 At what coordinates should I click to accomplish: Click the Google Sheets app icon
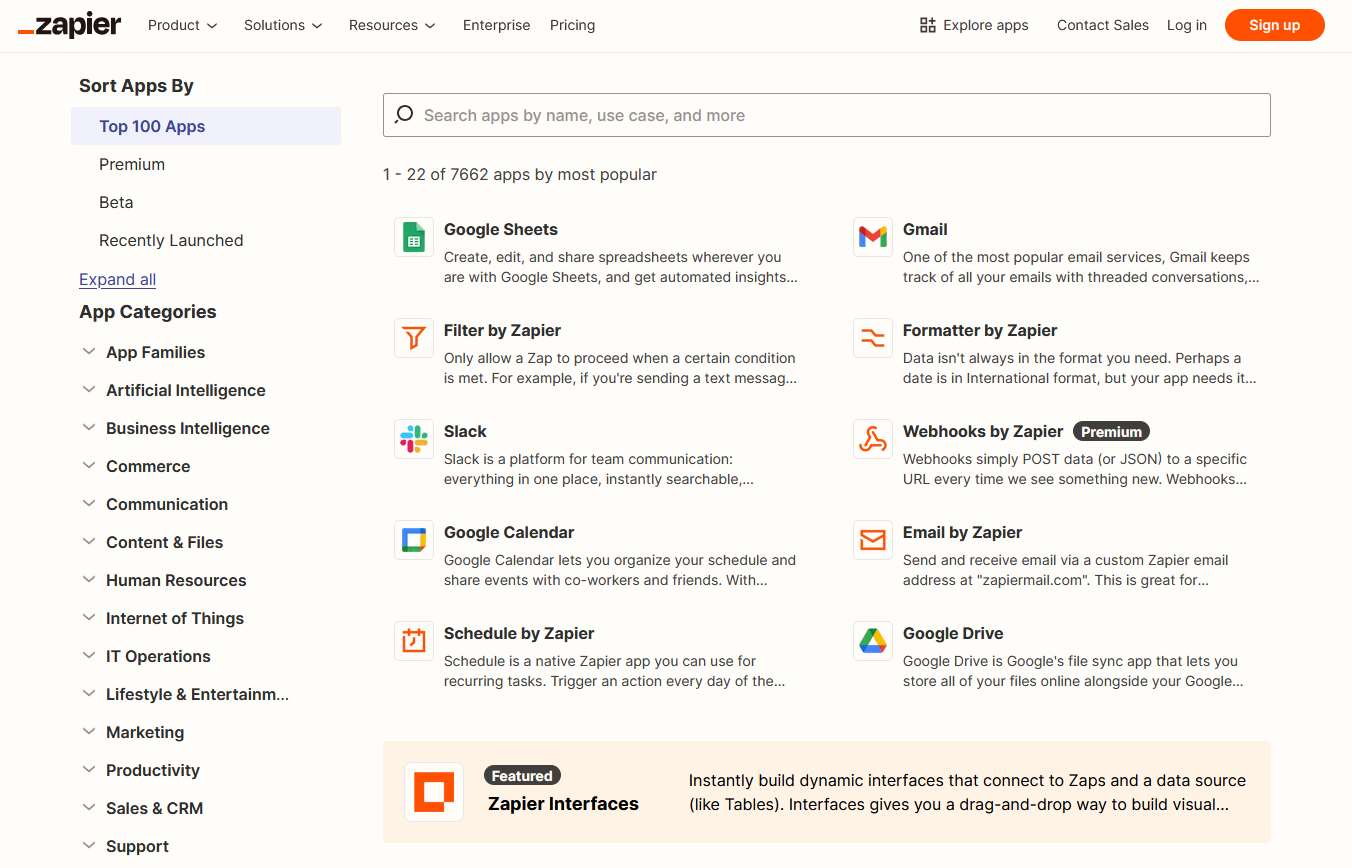point(413,237)
